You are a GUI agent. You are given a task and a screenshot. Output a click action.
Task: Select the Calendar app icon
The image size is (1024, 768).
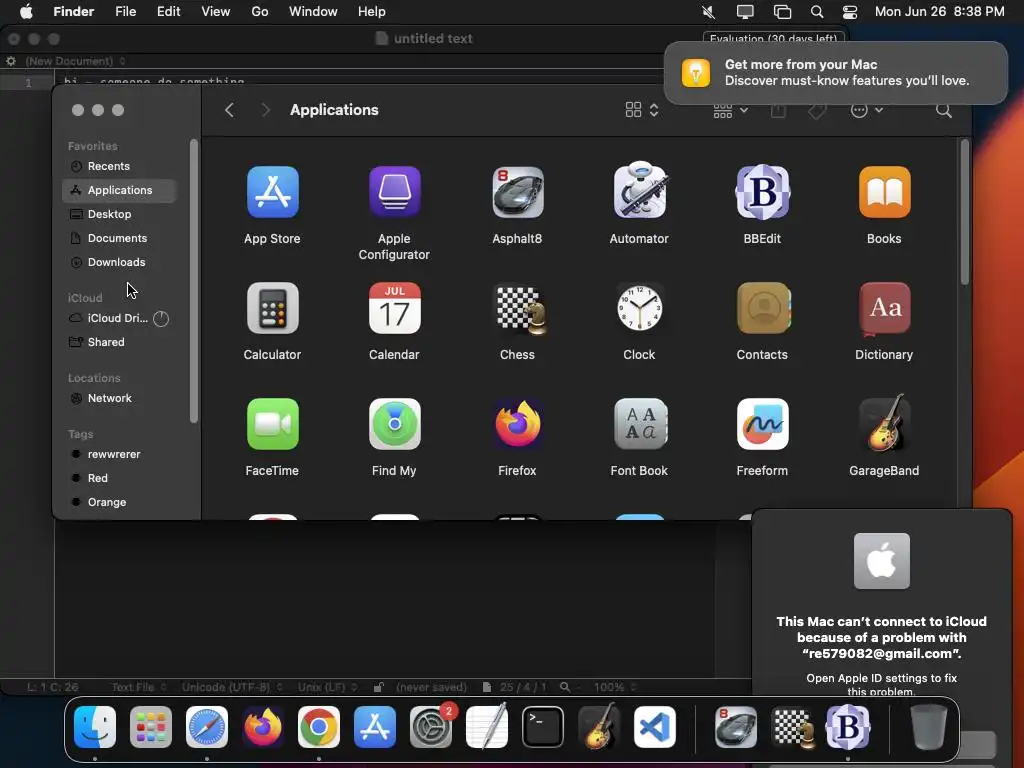point(394,308)
